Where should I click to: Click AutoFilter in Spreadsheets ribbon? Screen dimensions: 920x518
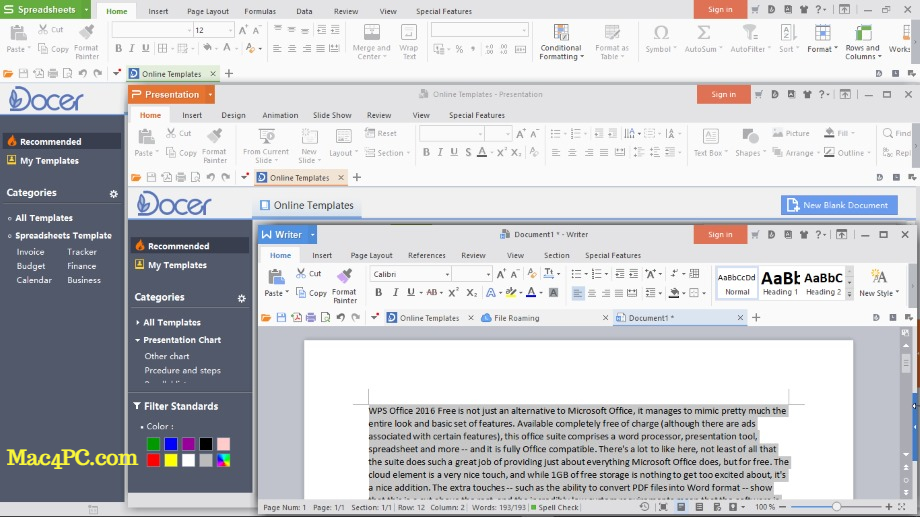point(749,39)
